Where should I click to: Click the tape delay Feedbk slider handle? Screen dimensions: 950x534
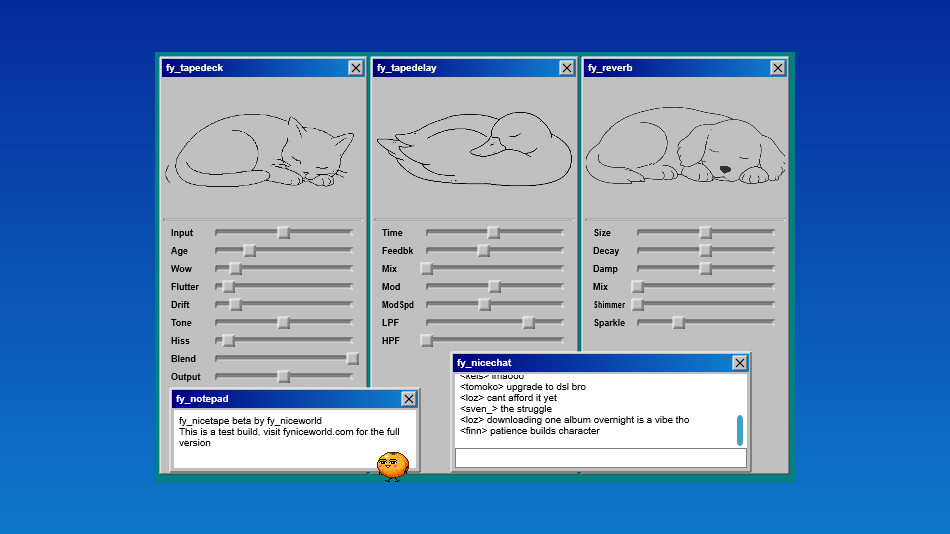pos(484,250)
